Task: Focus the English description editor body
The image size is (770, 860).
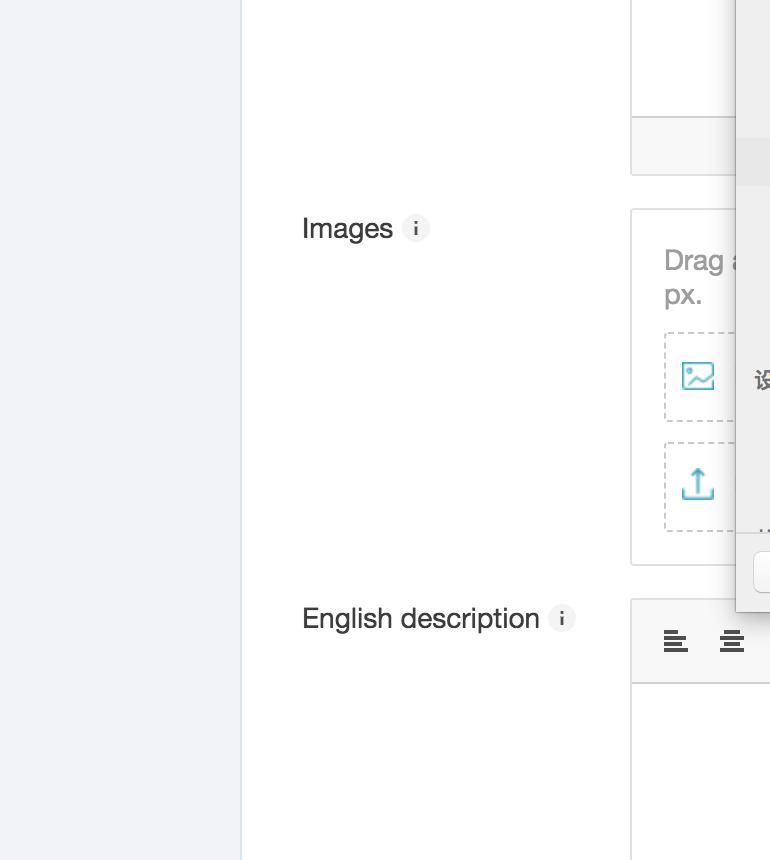Action: click(700, 770)
